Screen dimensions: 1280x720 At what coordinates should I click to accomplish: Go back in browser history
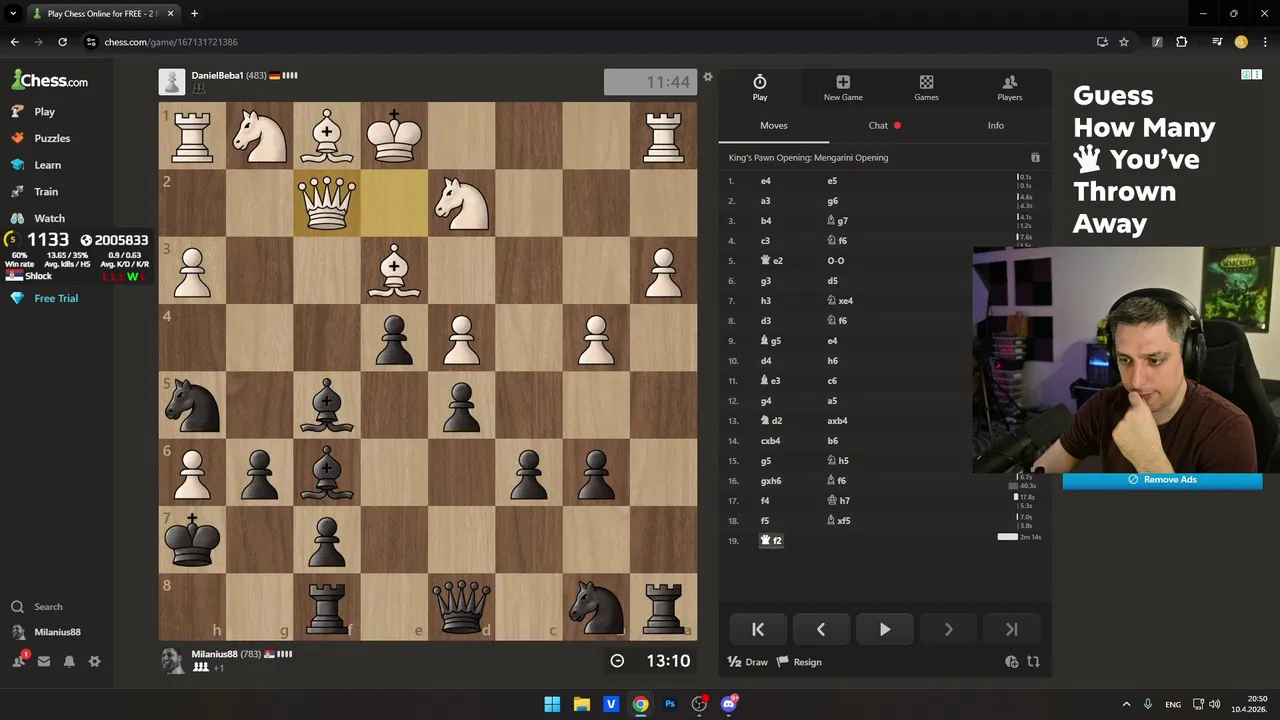(14, 42)
